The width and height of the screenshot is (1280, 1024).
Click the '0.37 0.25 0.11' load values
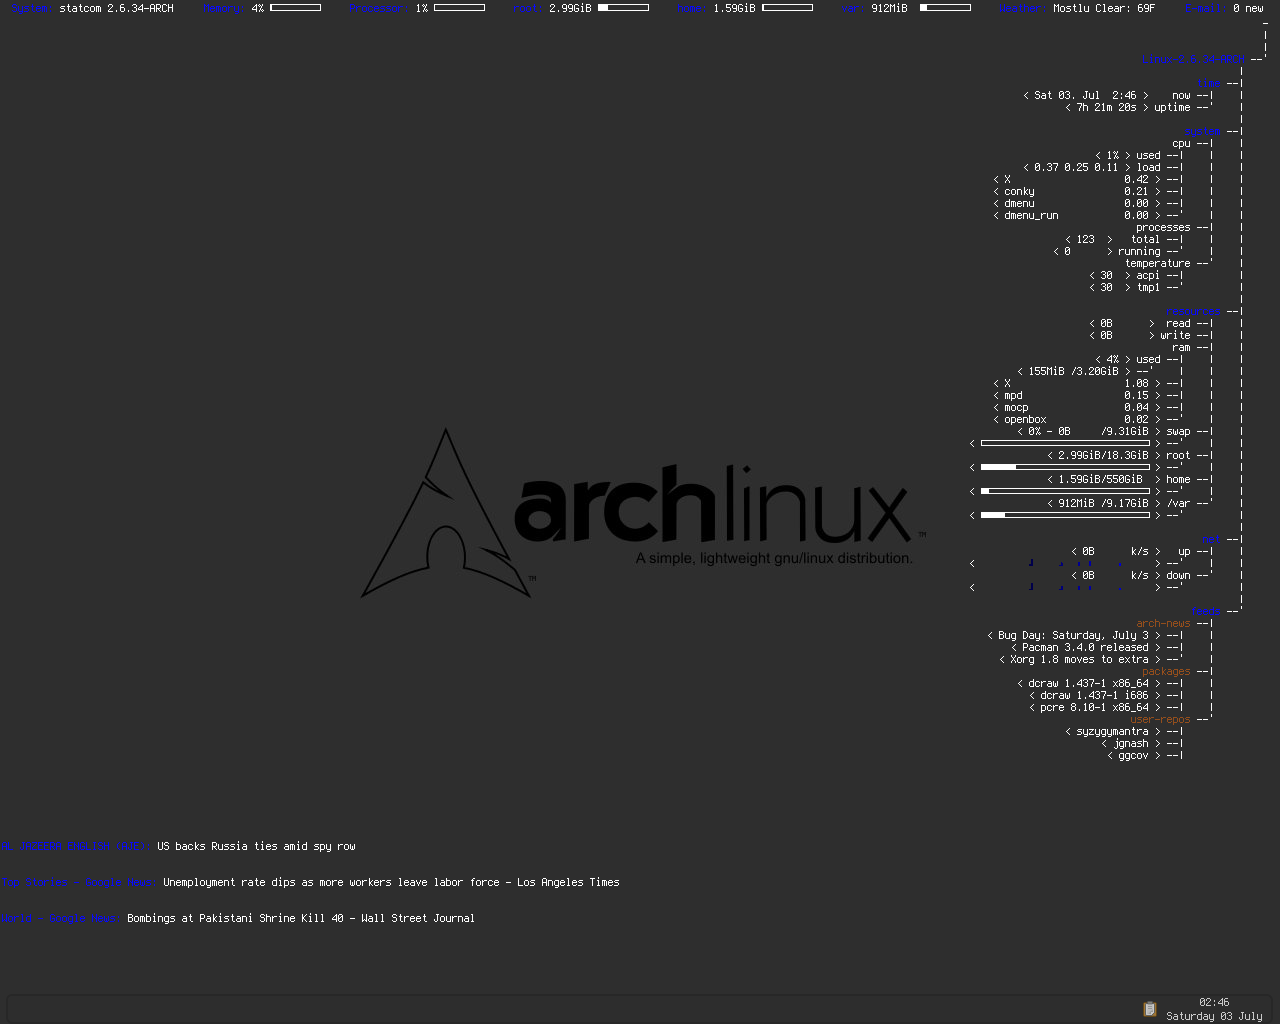click(x=1076, y=168)
